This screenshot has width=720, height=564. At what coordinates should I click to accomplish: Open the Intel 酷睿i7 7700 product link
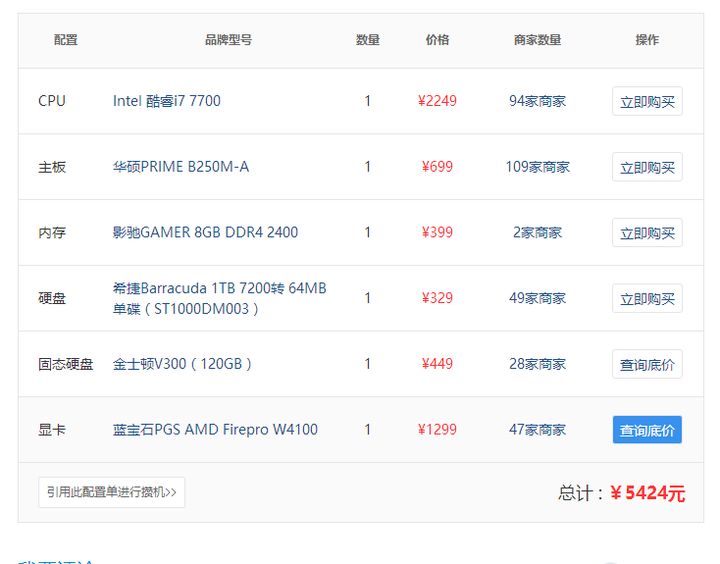coord(167,101)
